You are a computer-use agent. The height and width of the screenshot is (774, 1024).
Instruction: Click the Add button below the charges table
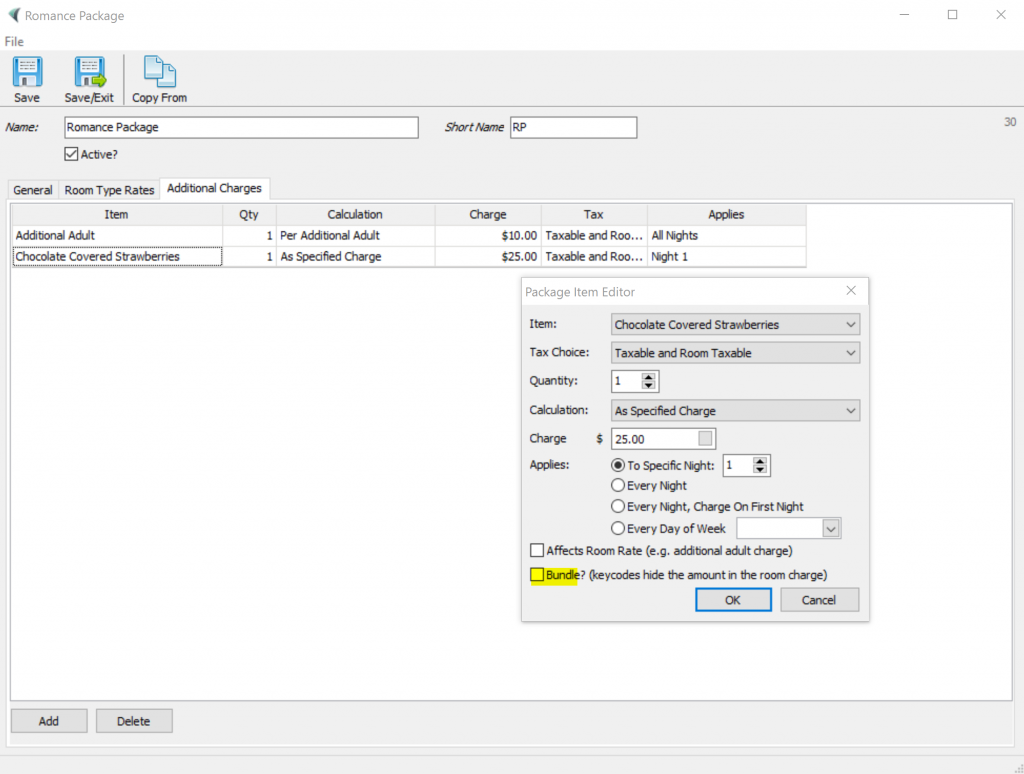[48, 720]
